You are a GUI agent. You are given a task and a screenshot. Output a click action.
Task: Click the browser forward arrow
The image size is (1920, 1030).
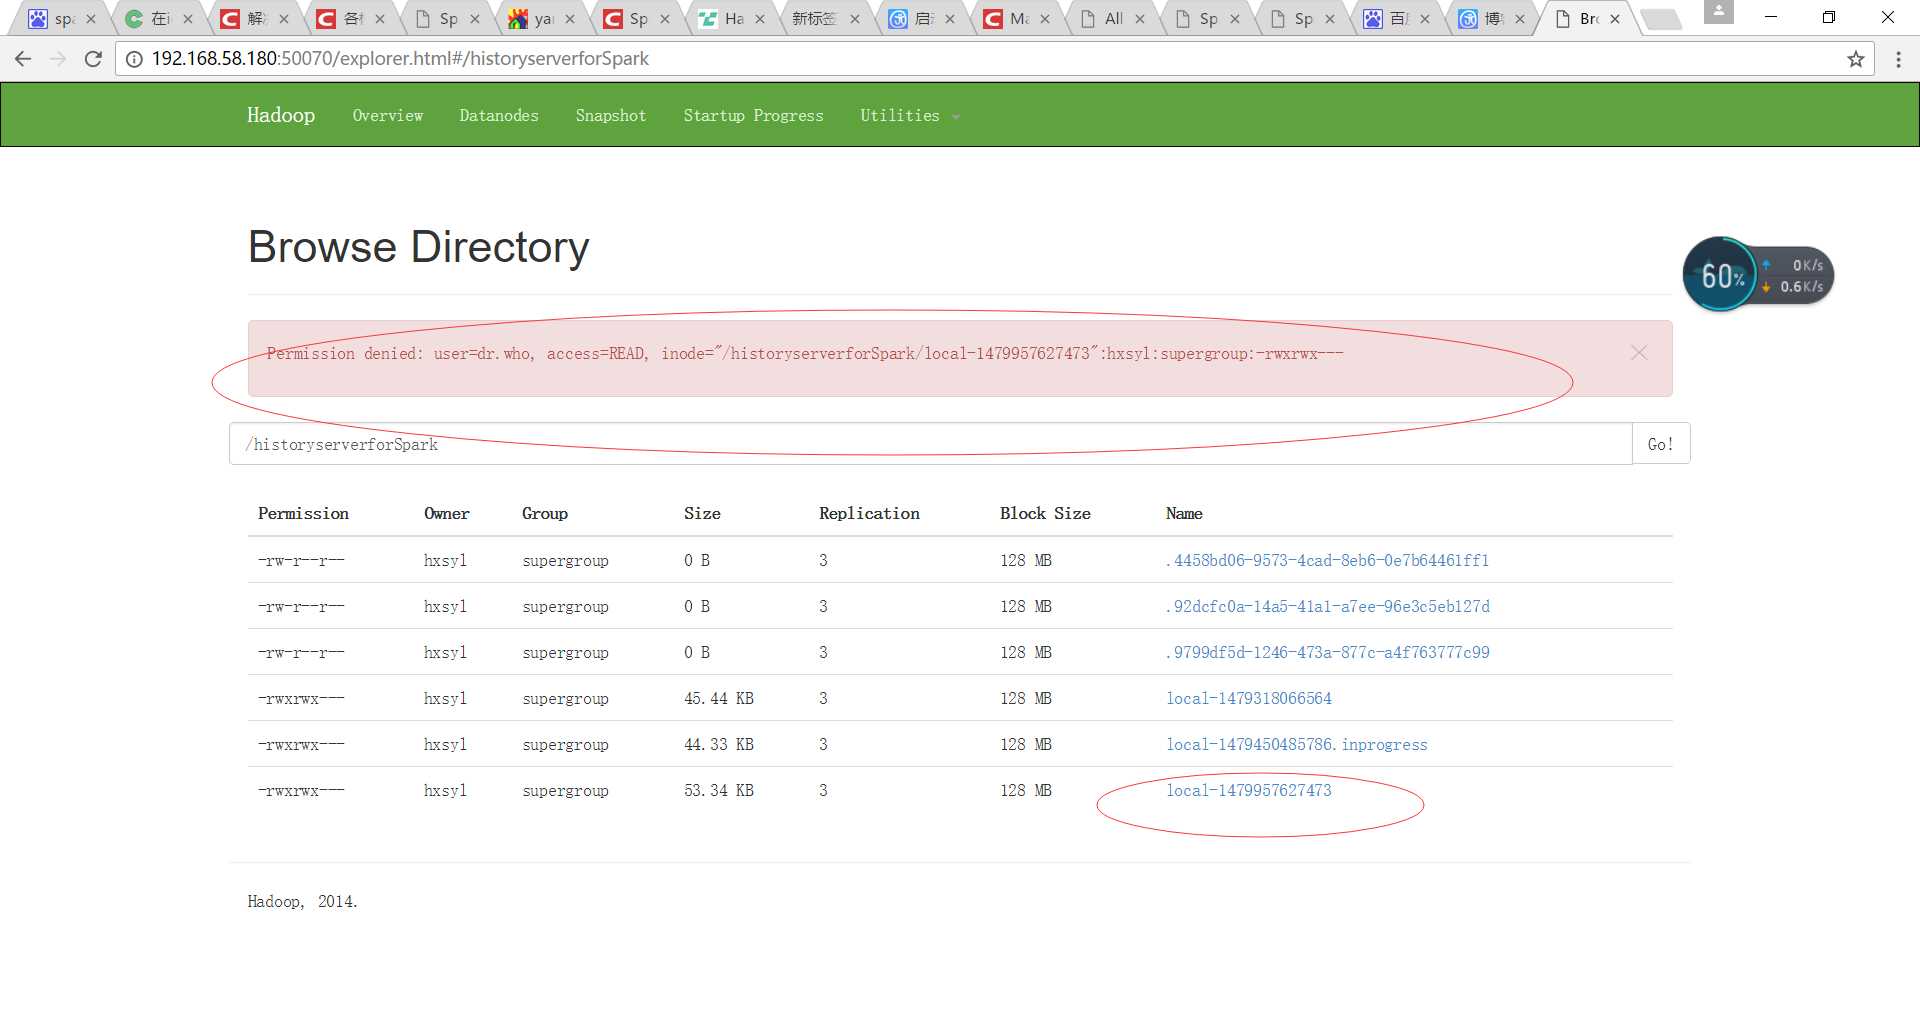click(x=58, y=59)
